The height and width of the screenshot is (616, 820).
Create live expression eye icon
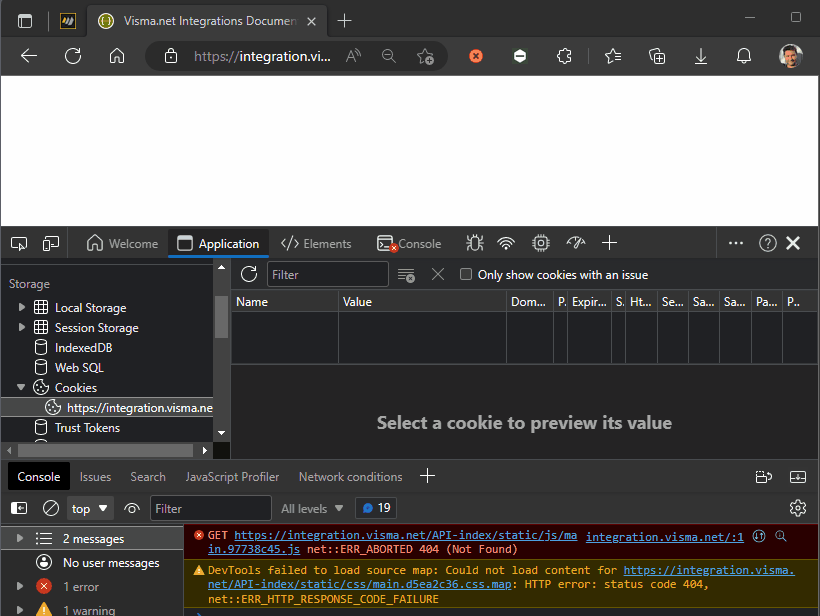(132, 508)
